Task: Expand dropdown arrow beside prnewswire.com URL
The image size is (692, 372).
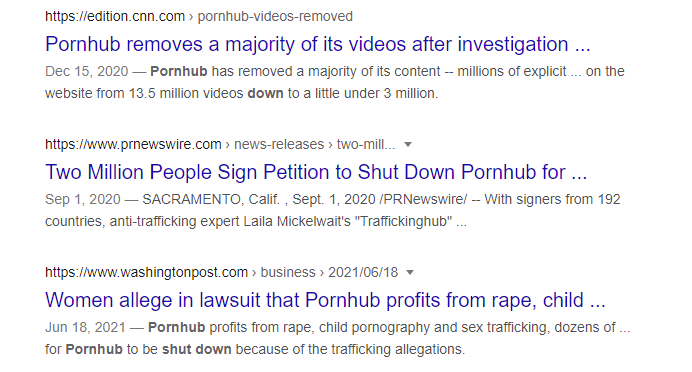Action: 408,144
